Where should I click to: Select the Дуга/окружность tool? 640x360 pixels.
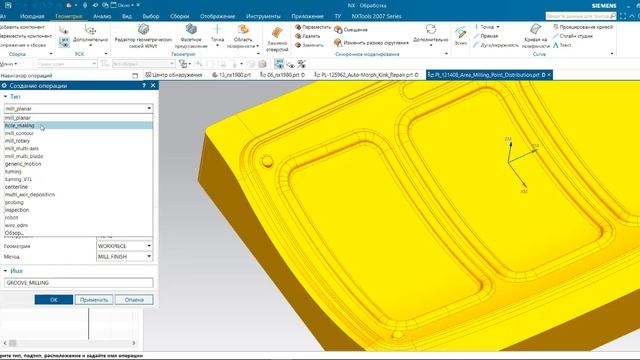(496, 45)
